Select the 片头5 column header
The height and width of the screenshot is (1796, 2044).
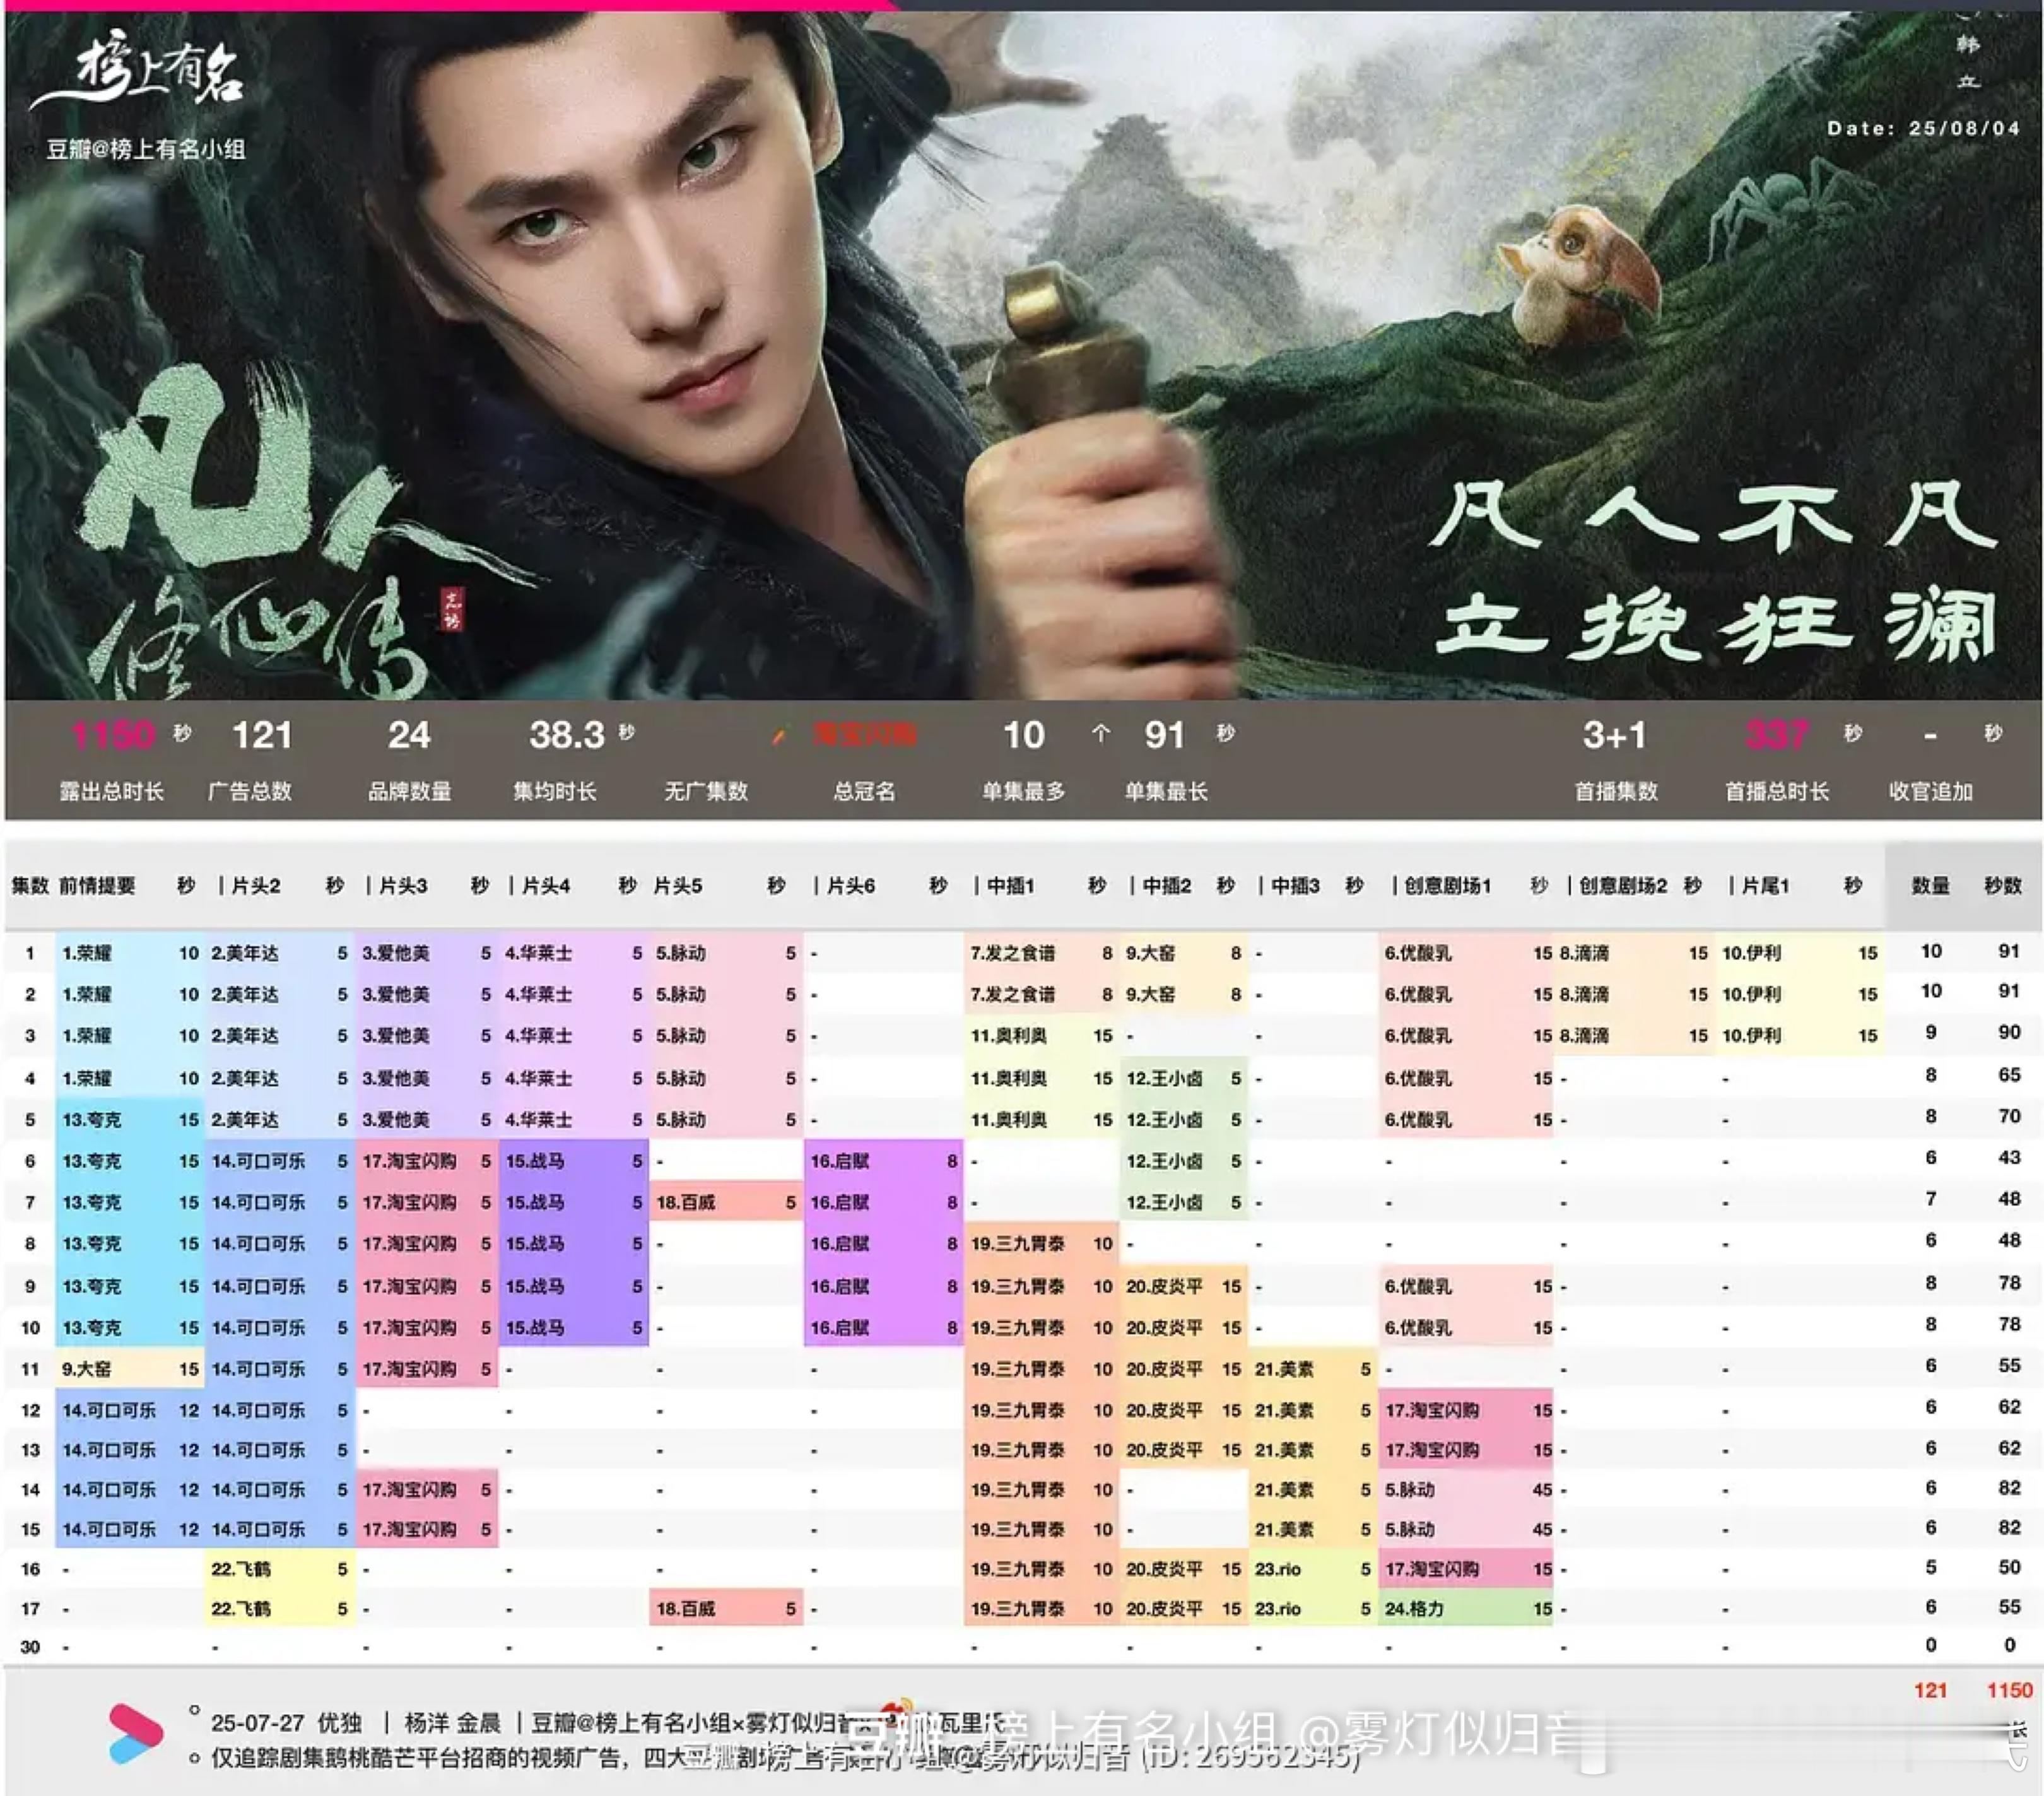click(x=678, y=885)
